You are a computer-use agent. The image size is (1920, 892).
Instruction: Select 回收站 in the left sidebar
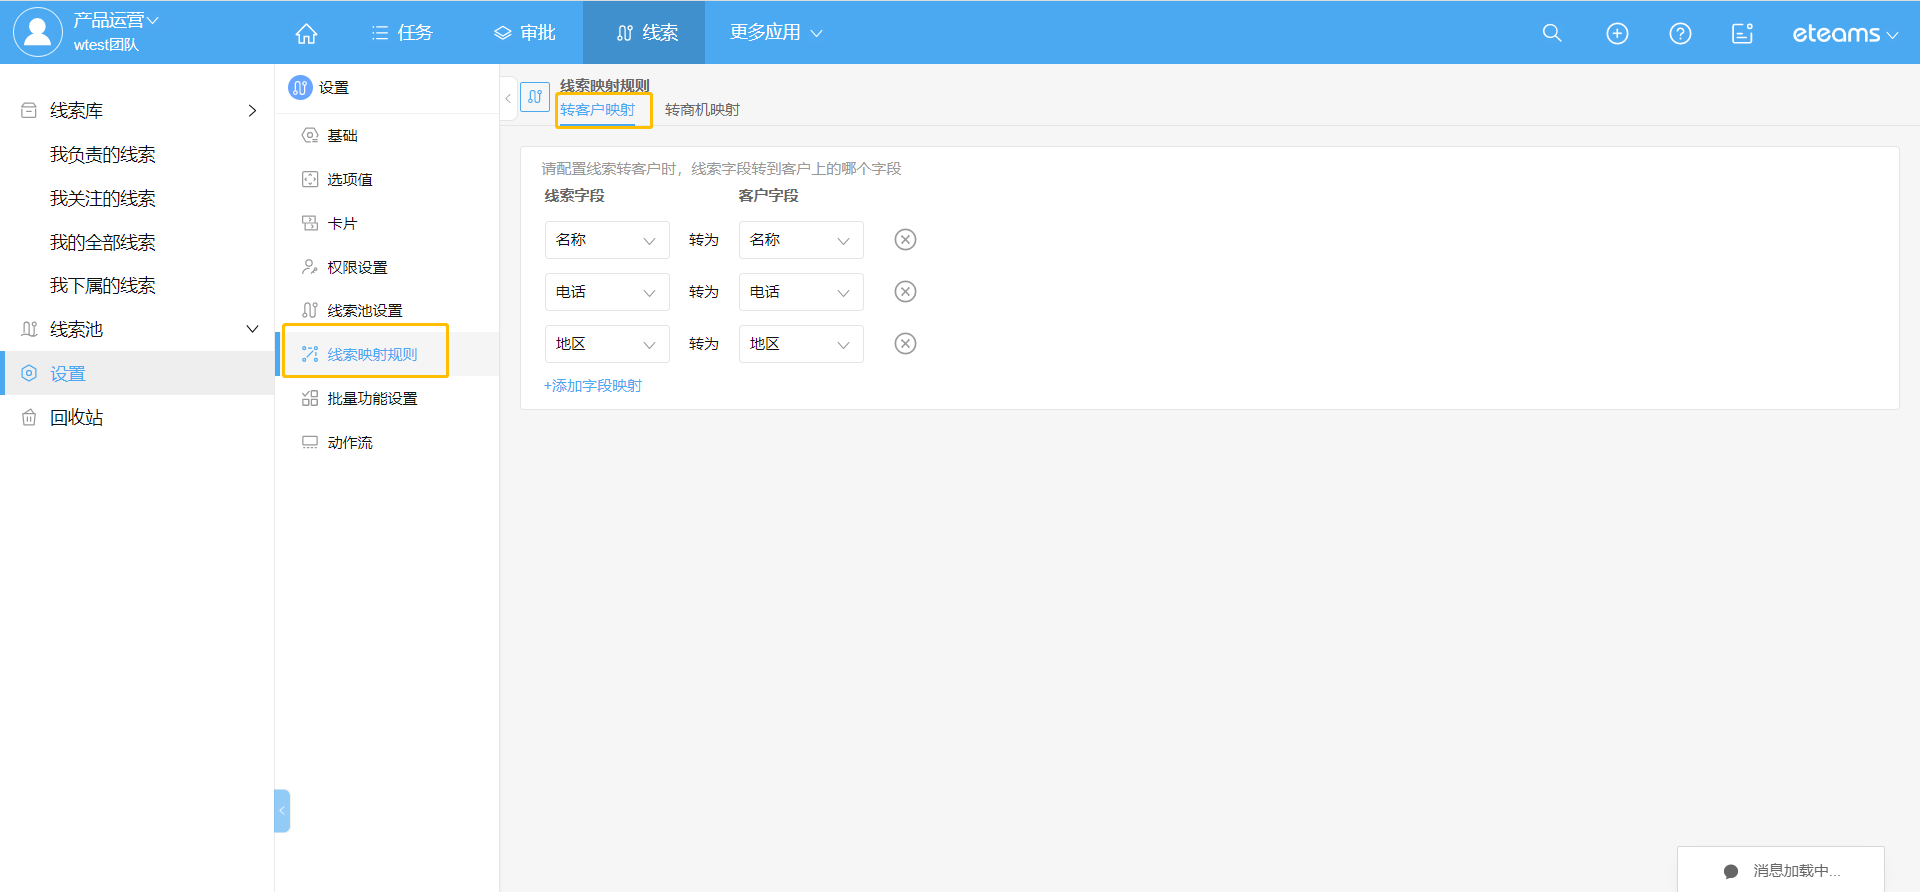point(76,417)
